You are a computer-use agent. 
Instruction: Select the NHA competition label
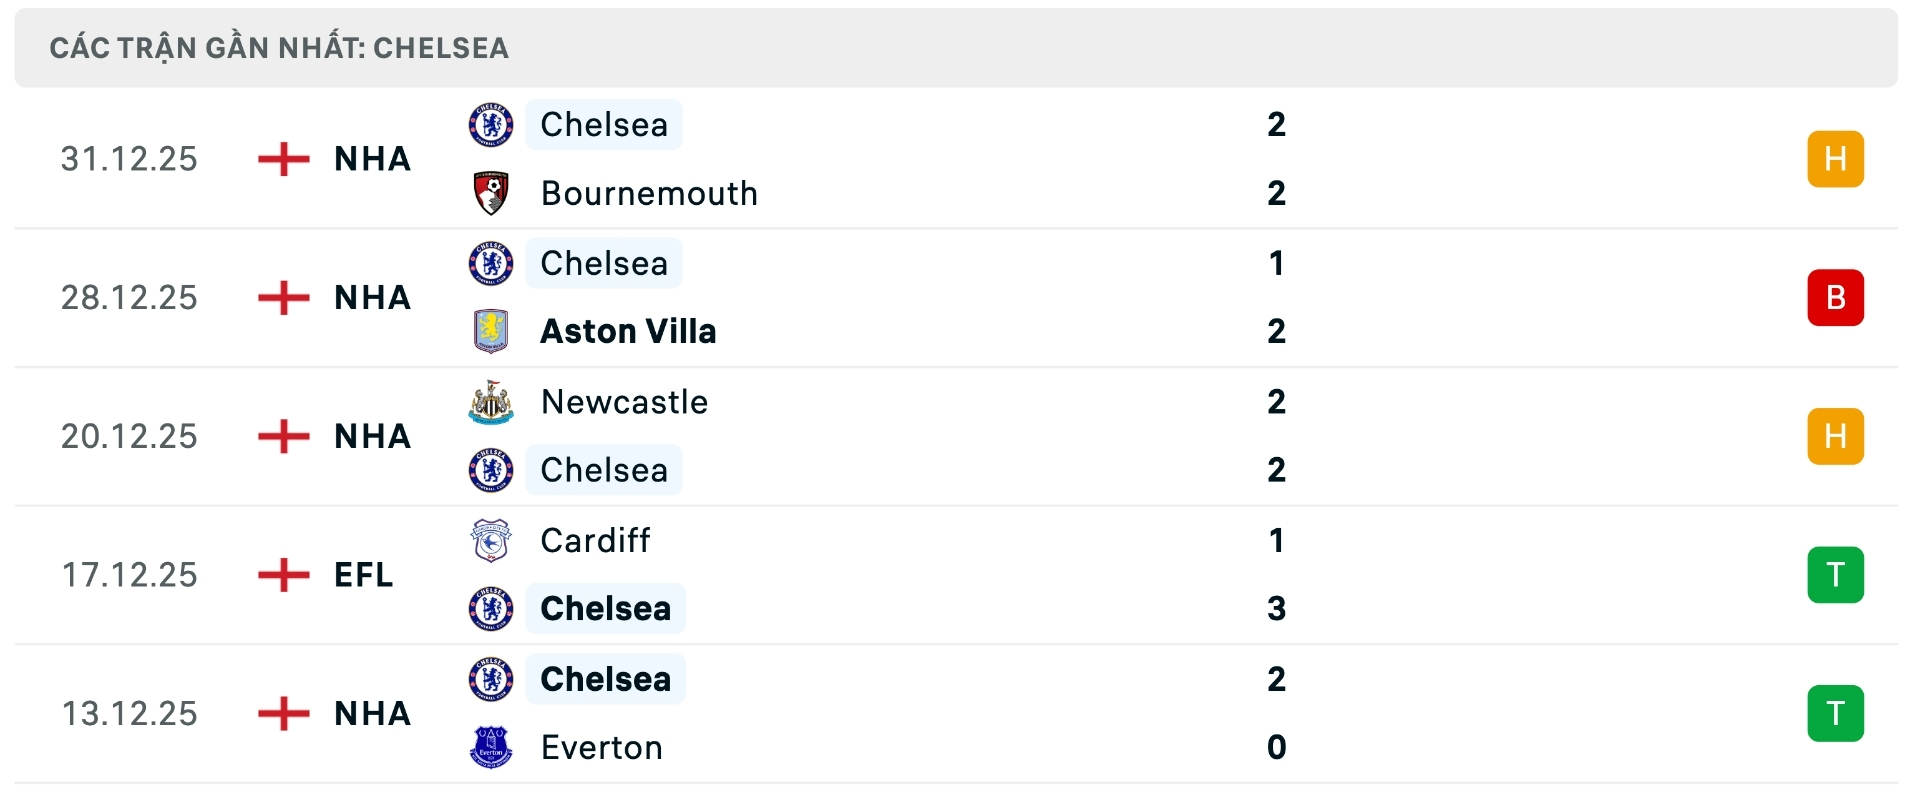pyautogui.click(x=371, y=158)
